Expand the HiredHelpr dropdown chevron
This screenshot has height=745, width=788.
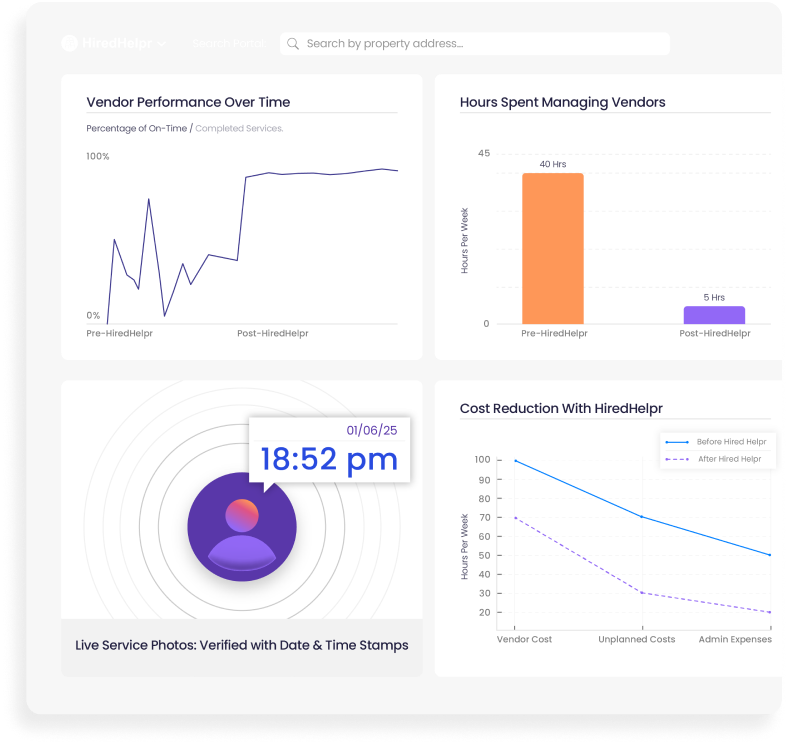point(161,44)
